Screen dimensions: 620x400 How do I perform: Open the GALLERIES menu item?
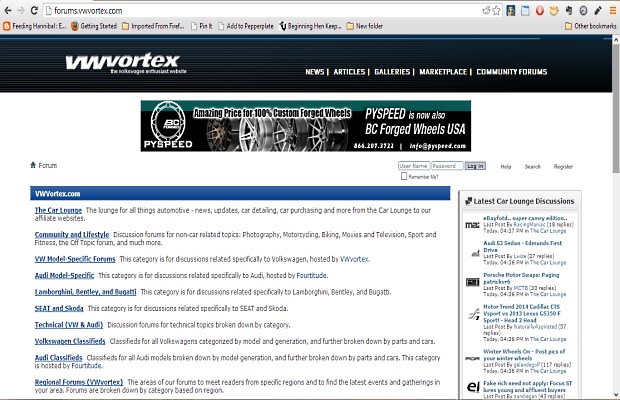tap(392, 72)
